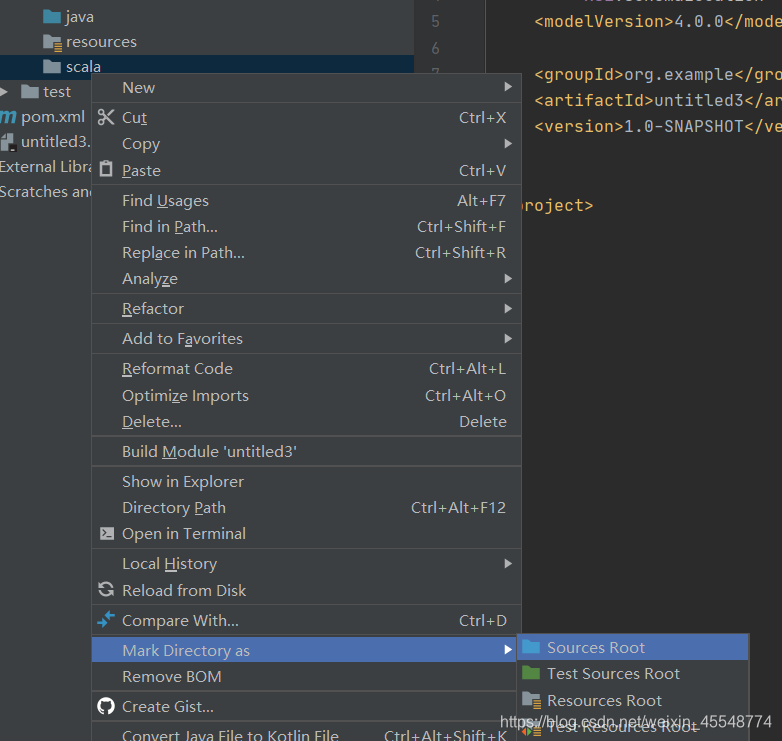Choose Directory Path menu entry

coord(306,508)
